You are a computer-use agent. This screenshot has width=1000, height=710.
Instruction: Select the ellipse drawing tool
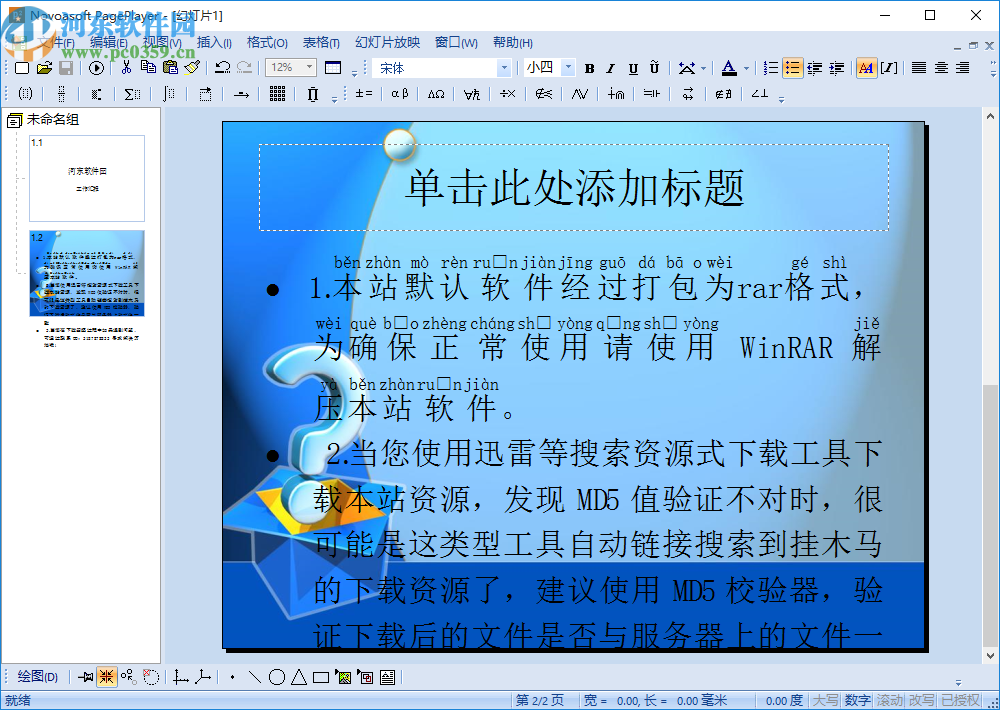(x=277, y=676)
